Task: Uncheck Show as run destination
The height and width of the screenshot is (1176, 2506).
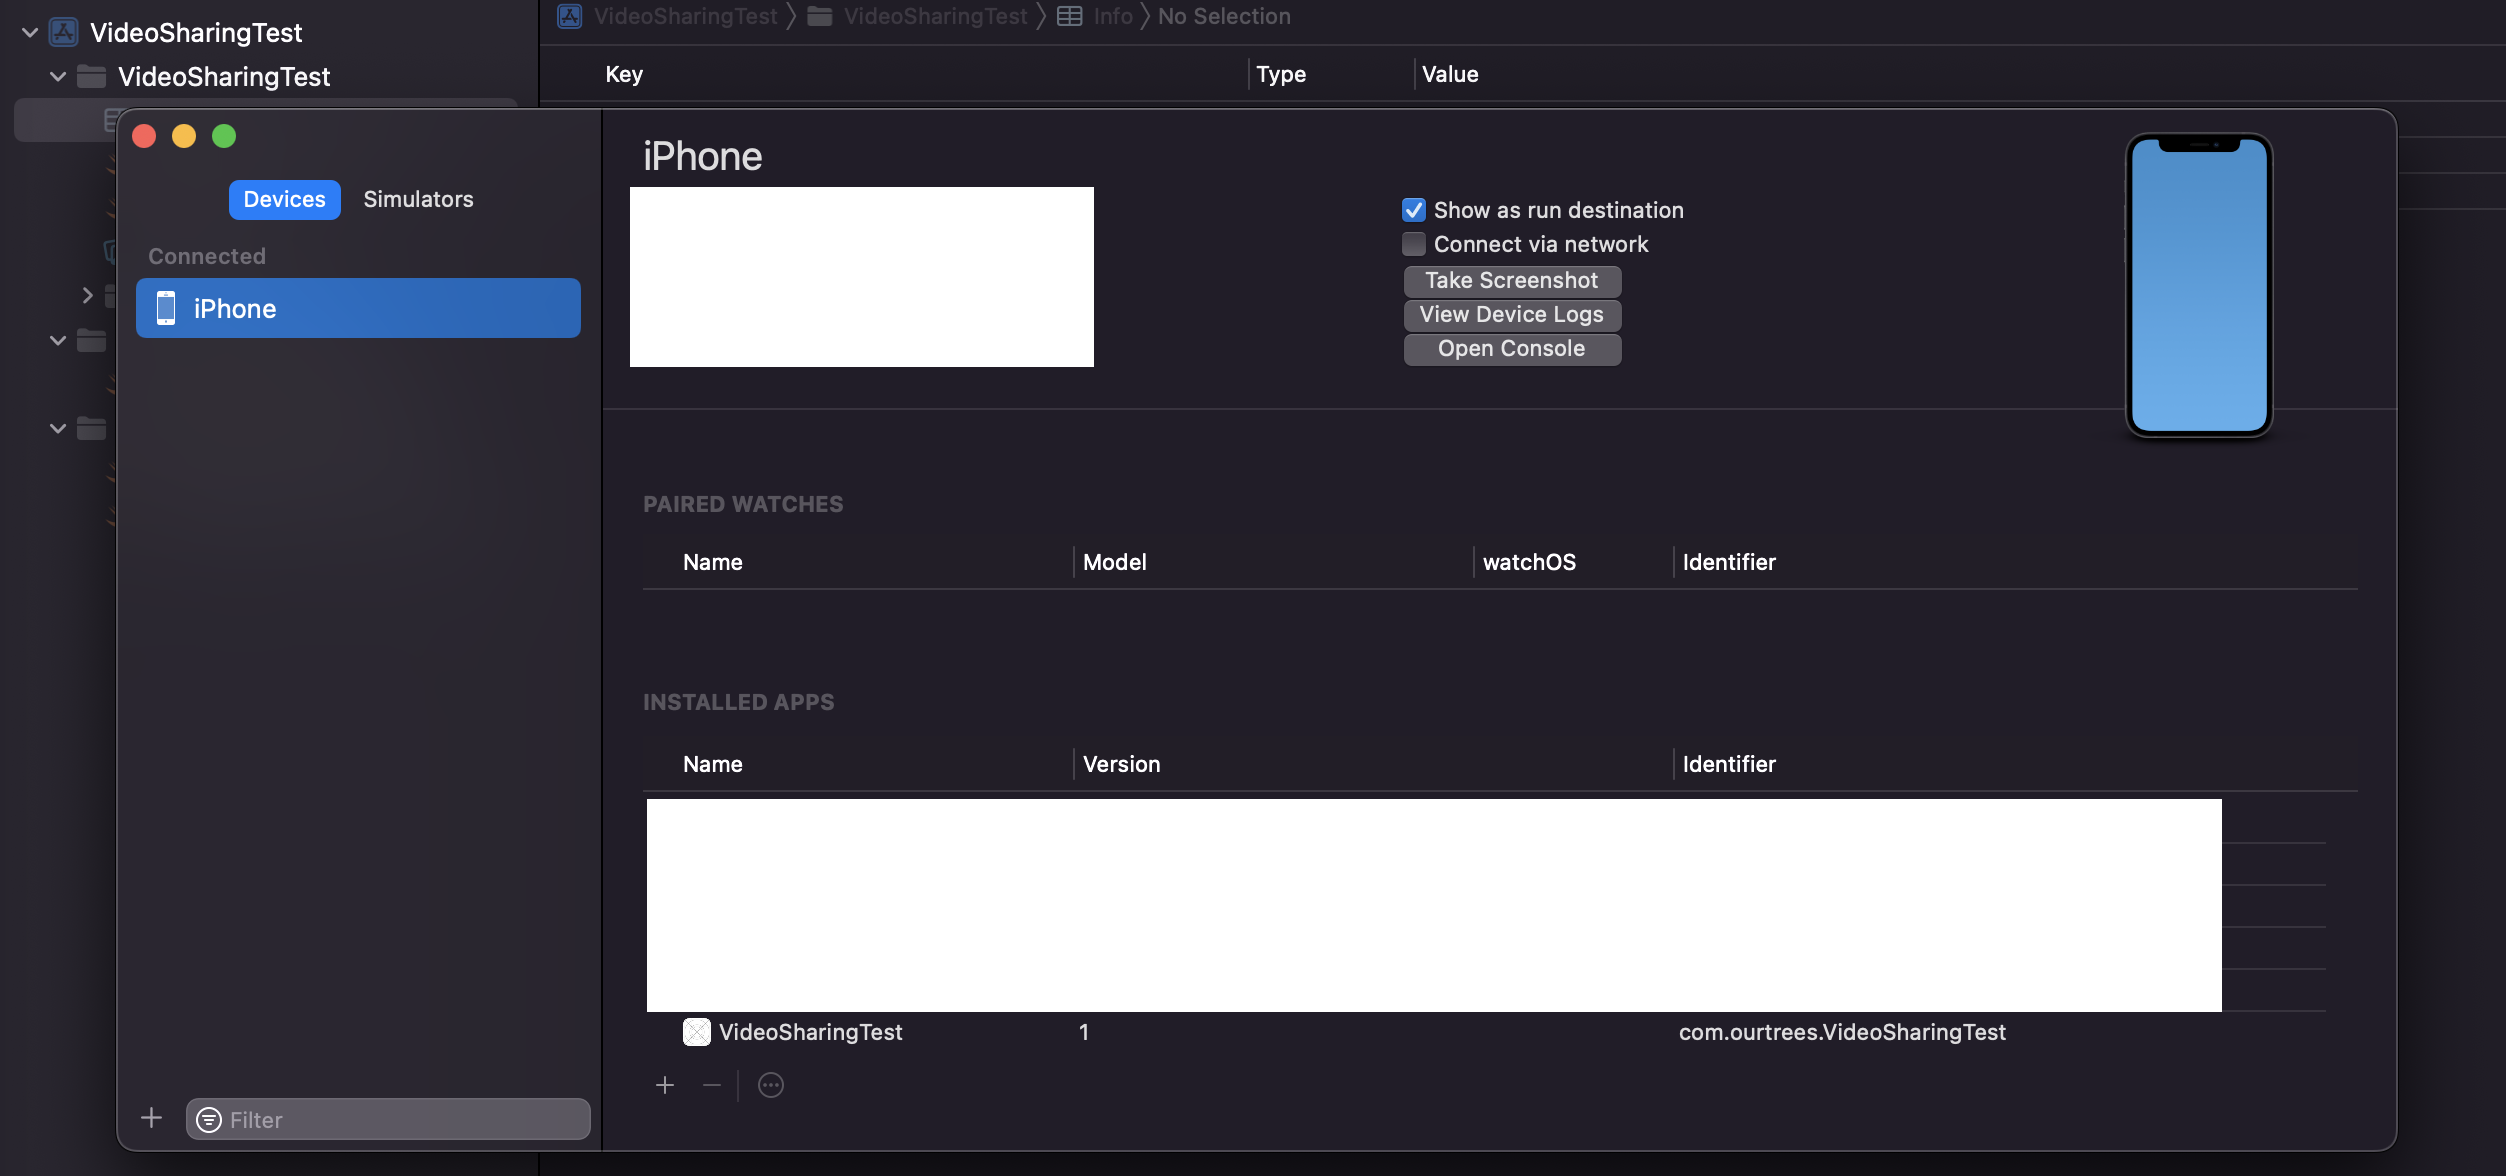Action: (x=1413, y=210)
